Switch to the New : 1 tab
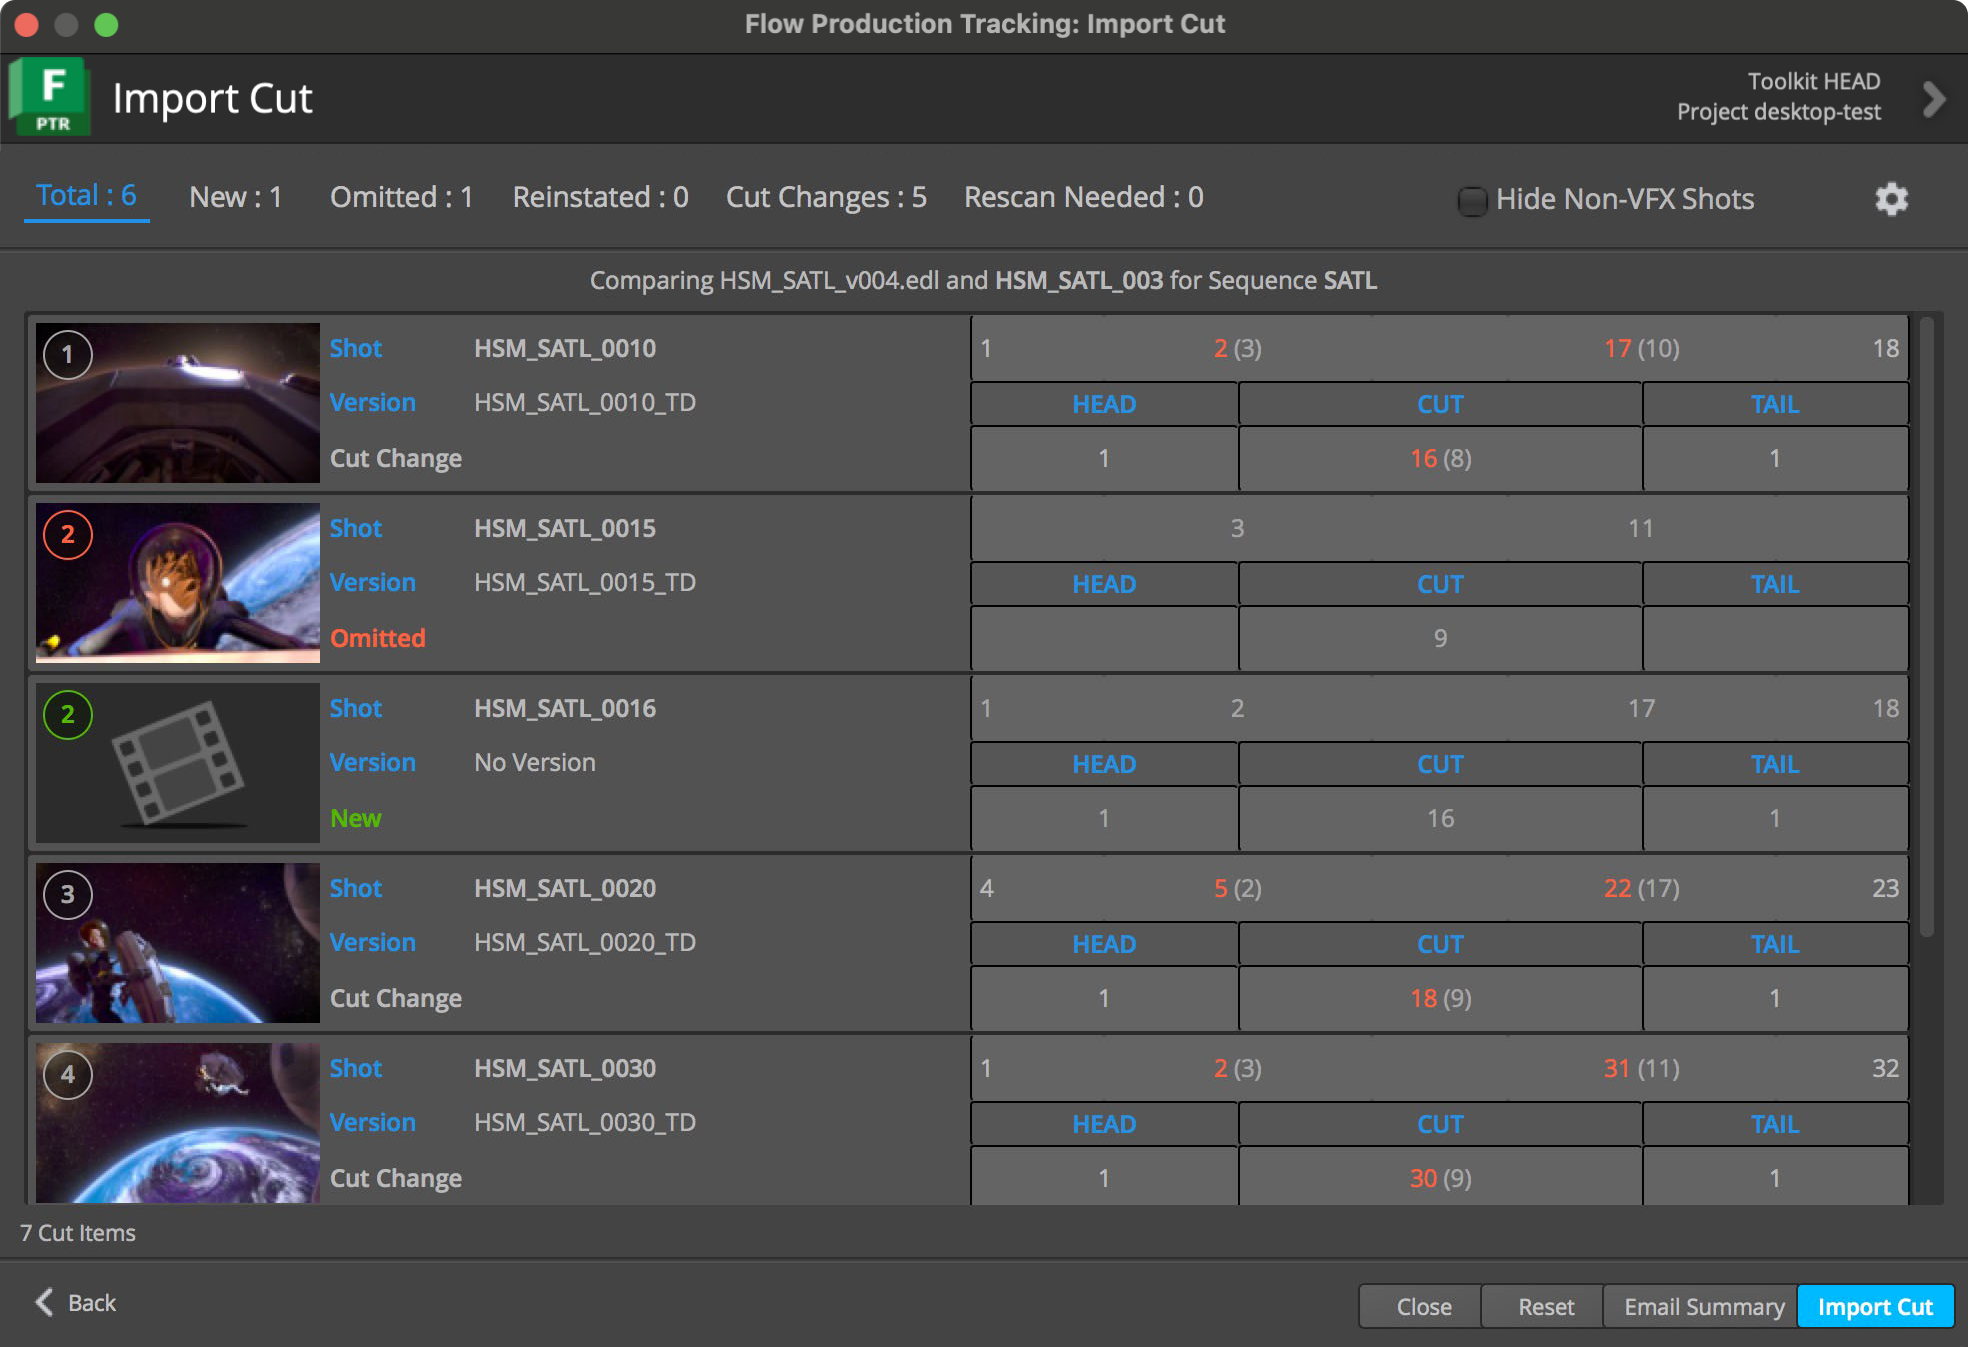This screenshot has height=1347, width=1968. [236, 197]
